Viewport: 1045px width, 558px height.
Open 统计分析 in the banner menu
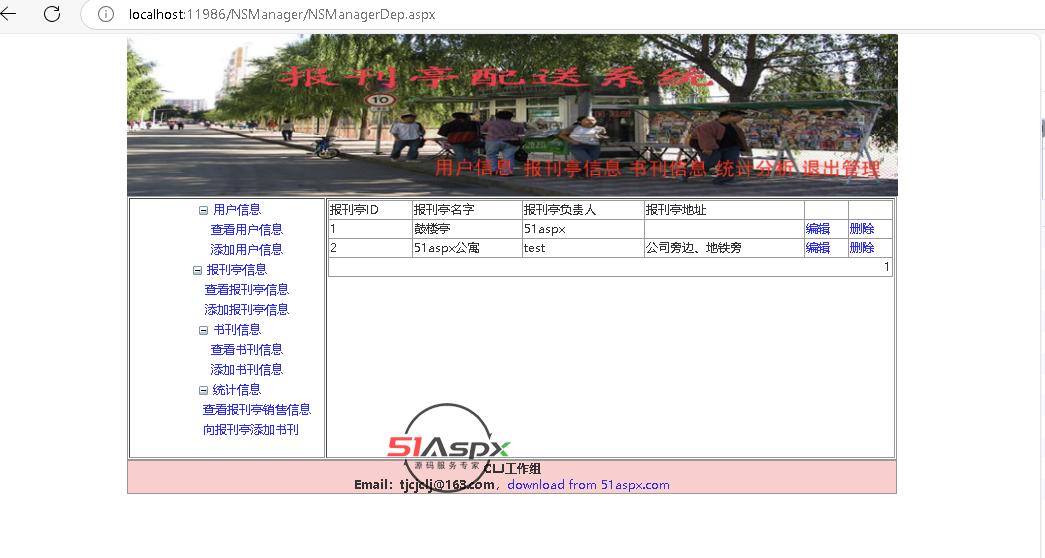click(754, 169)
